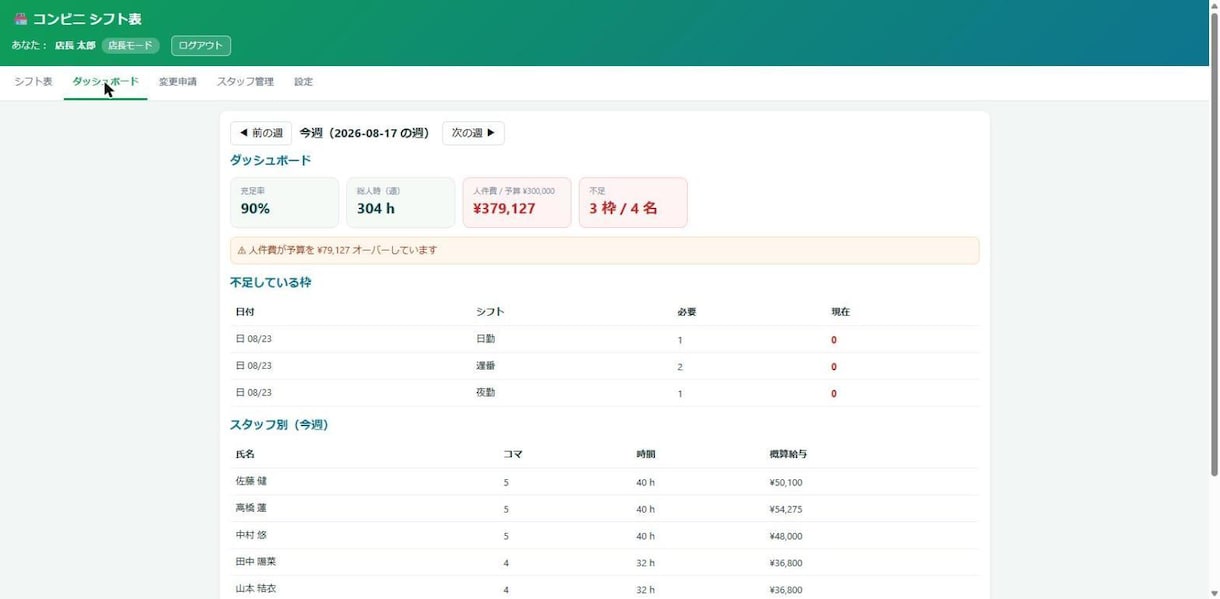Image resolution: width=1220 pixels, height=599 pixels.
Task: Select staff name 中村 悠
Action: coord(251,535)
